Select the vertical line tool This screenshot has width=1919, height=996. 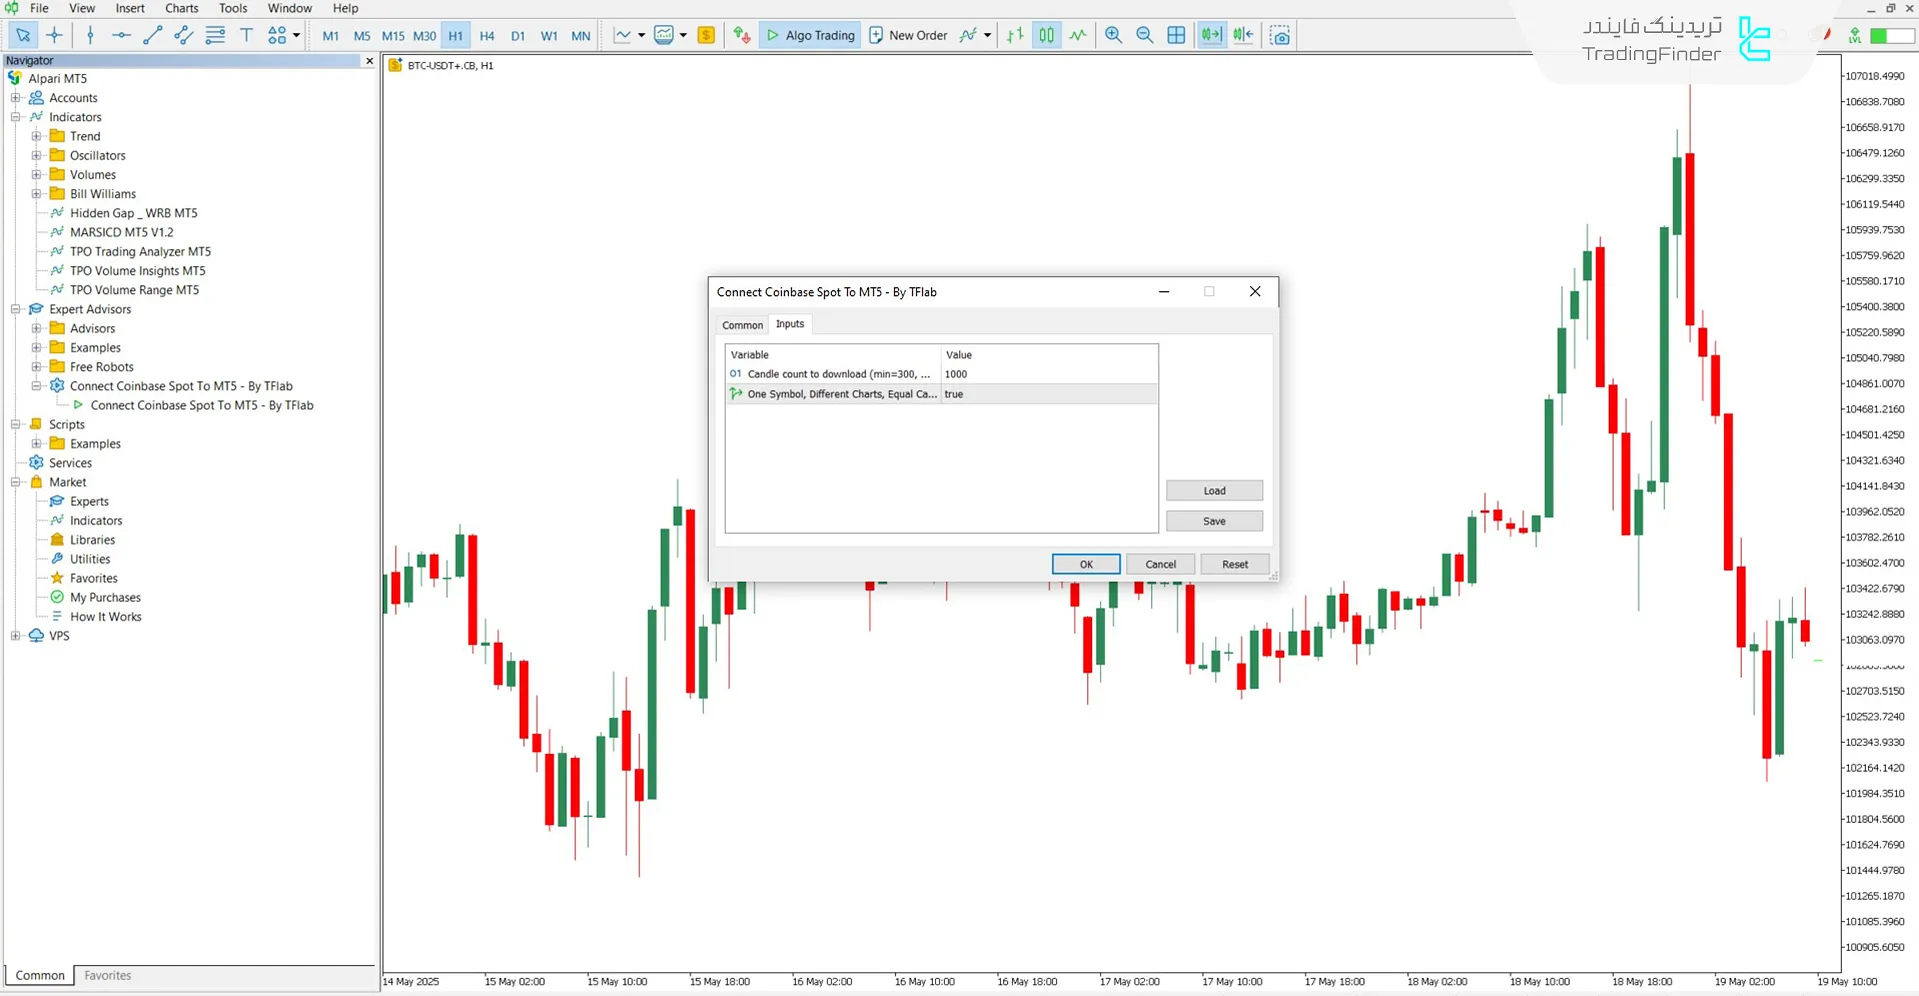90,35
